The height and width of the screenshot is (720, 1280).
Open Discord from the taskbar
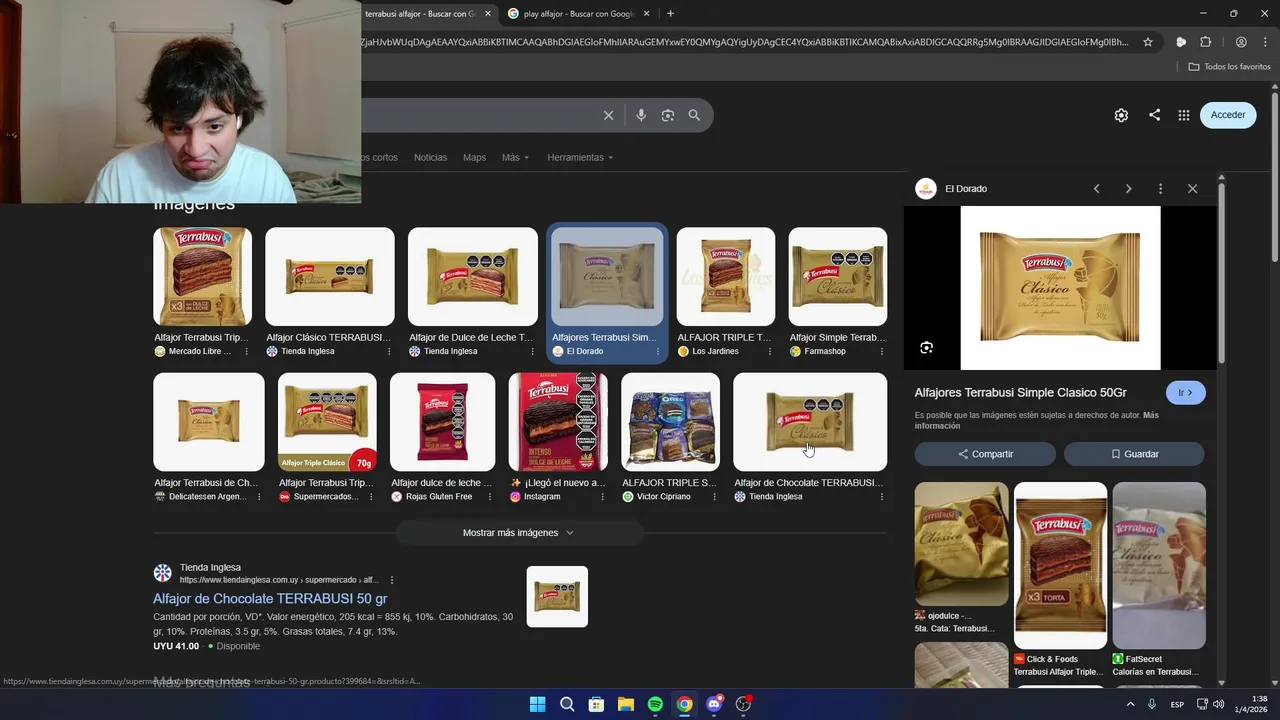(x=714, y=704)
